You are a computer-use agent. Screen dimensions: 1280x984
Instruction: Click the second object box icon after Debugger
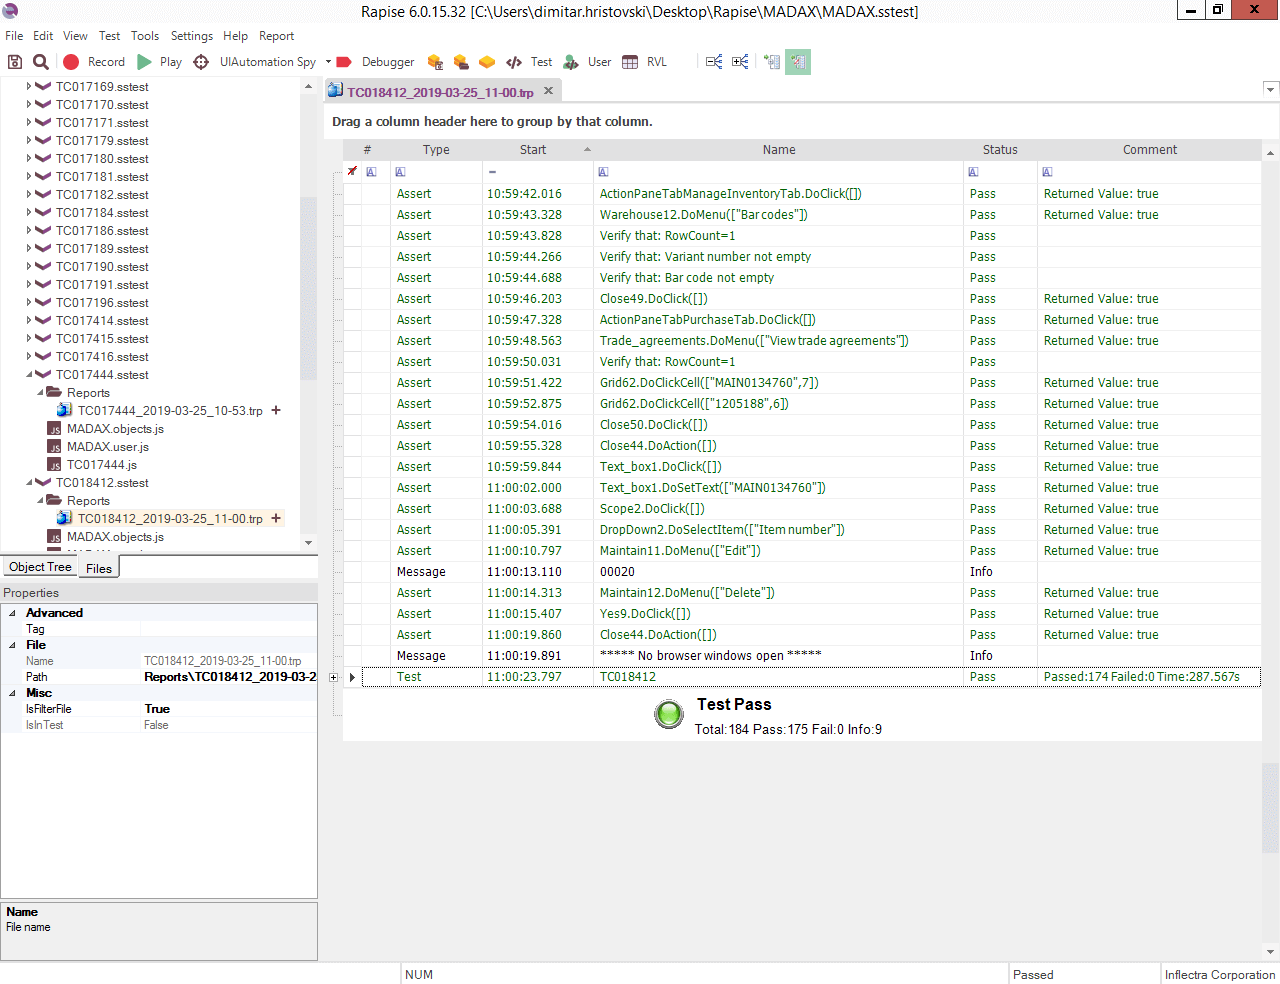(461, 62)
